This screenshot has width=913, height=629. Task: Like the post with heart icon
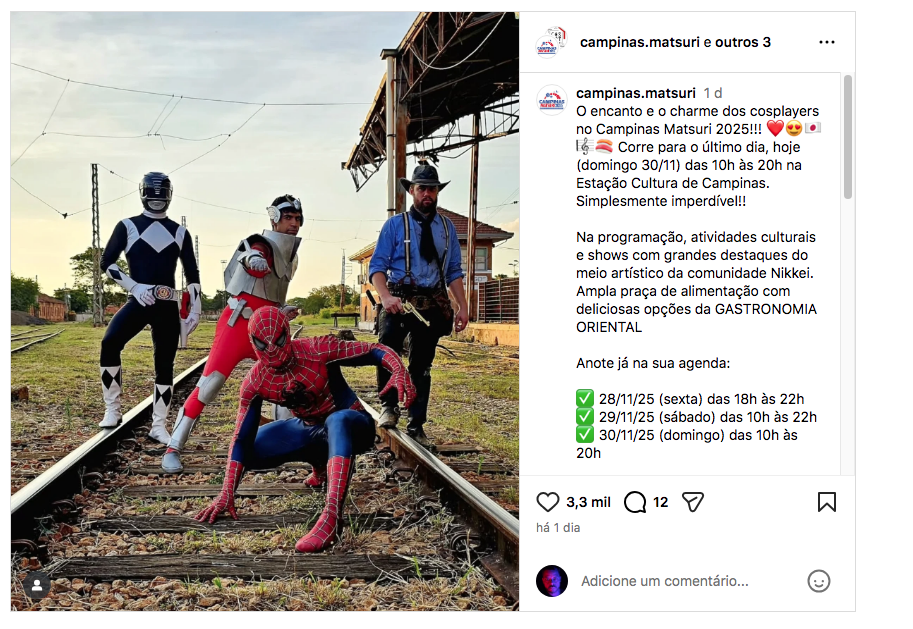click(547, 502)
